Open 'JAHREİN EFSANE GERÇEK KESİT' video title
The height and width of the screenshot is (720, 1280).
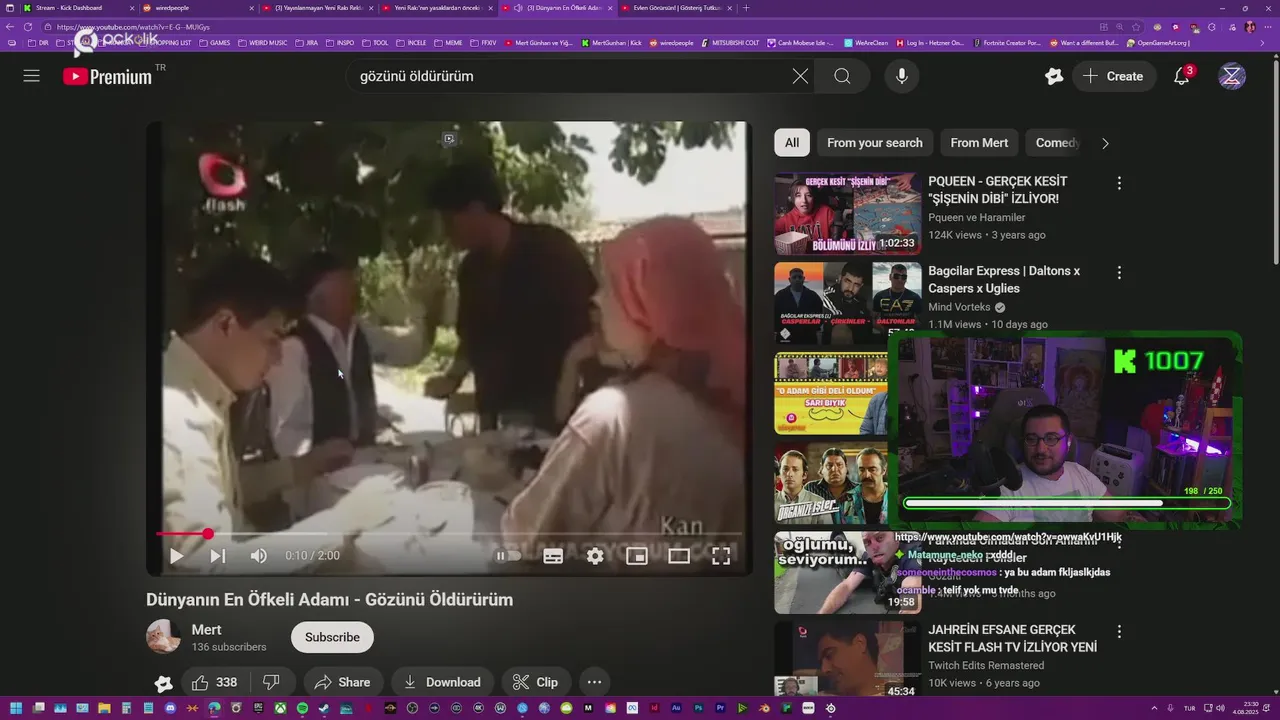point(1012,638)
